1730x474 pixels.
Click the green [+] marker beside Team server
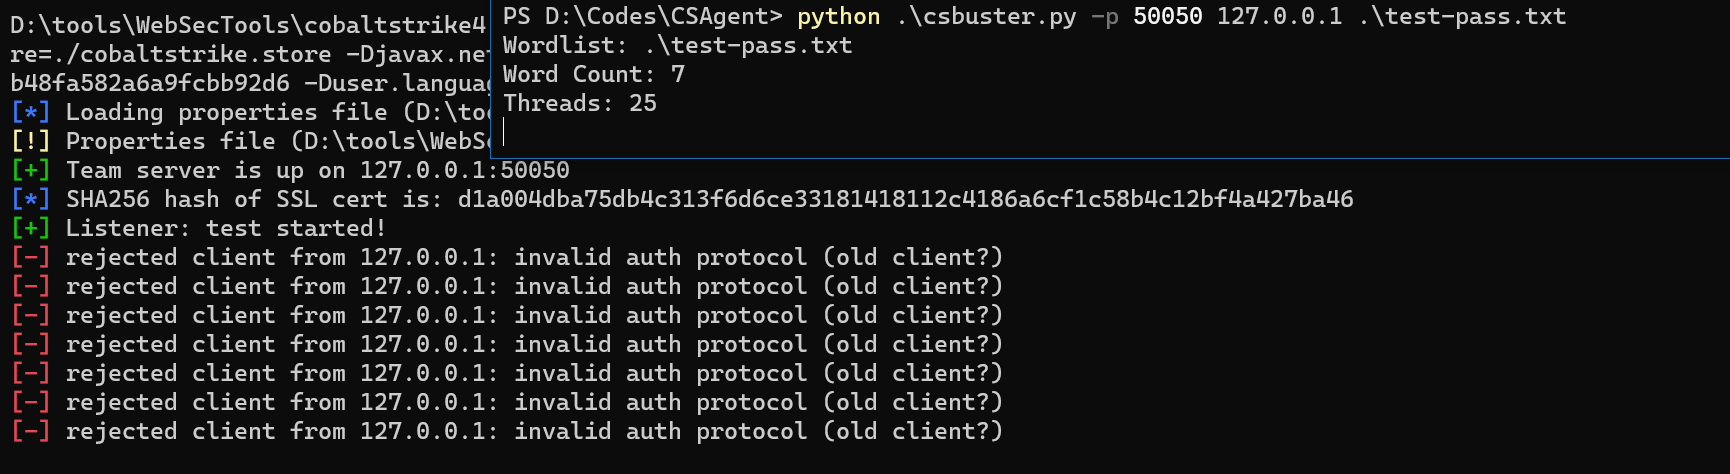pos(30,170)
